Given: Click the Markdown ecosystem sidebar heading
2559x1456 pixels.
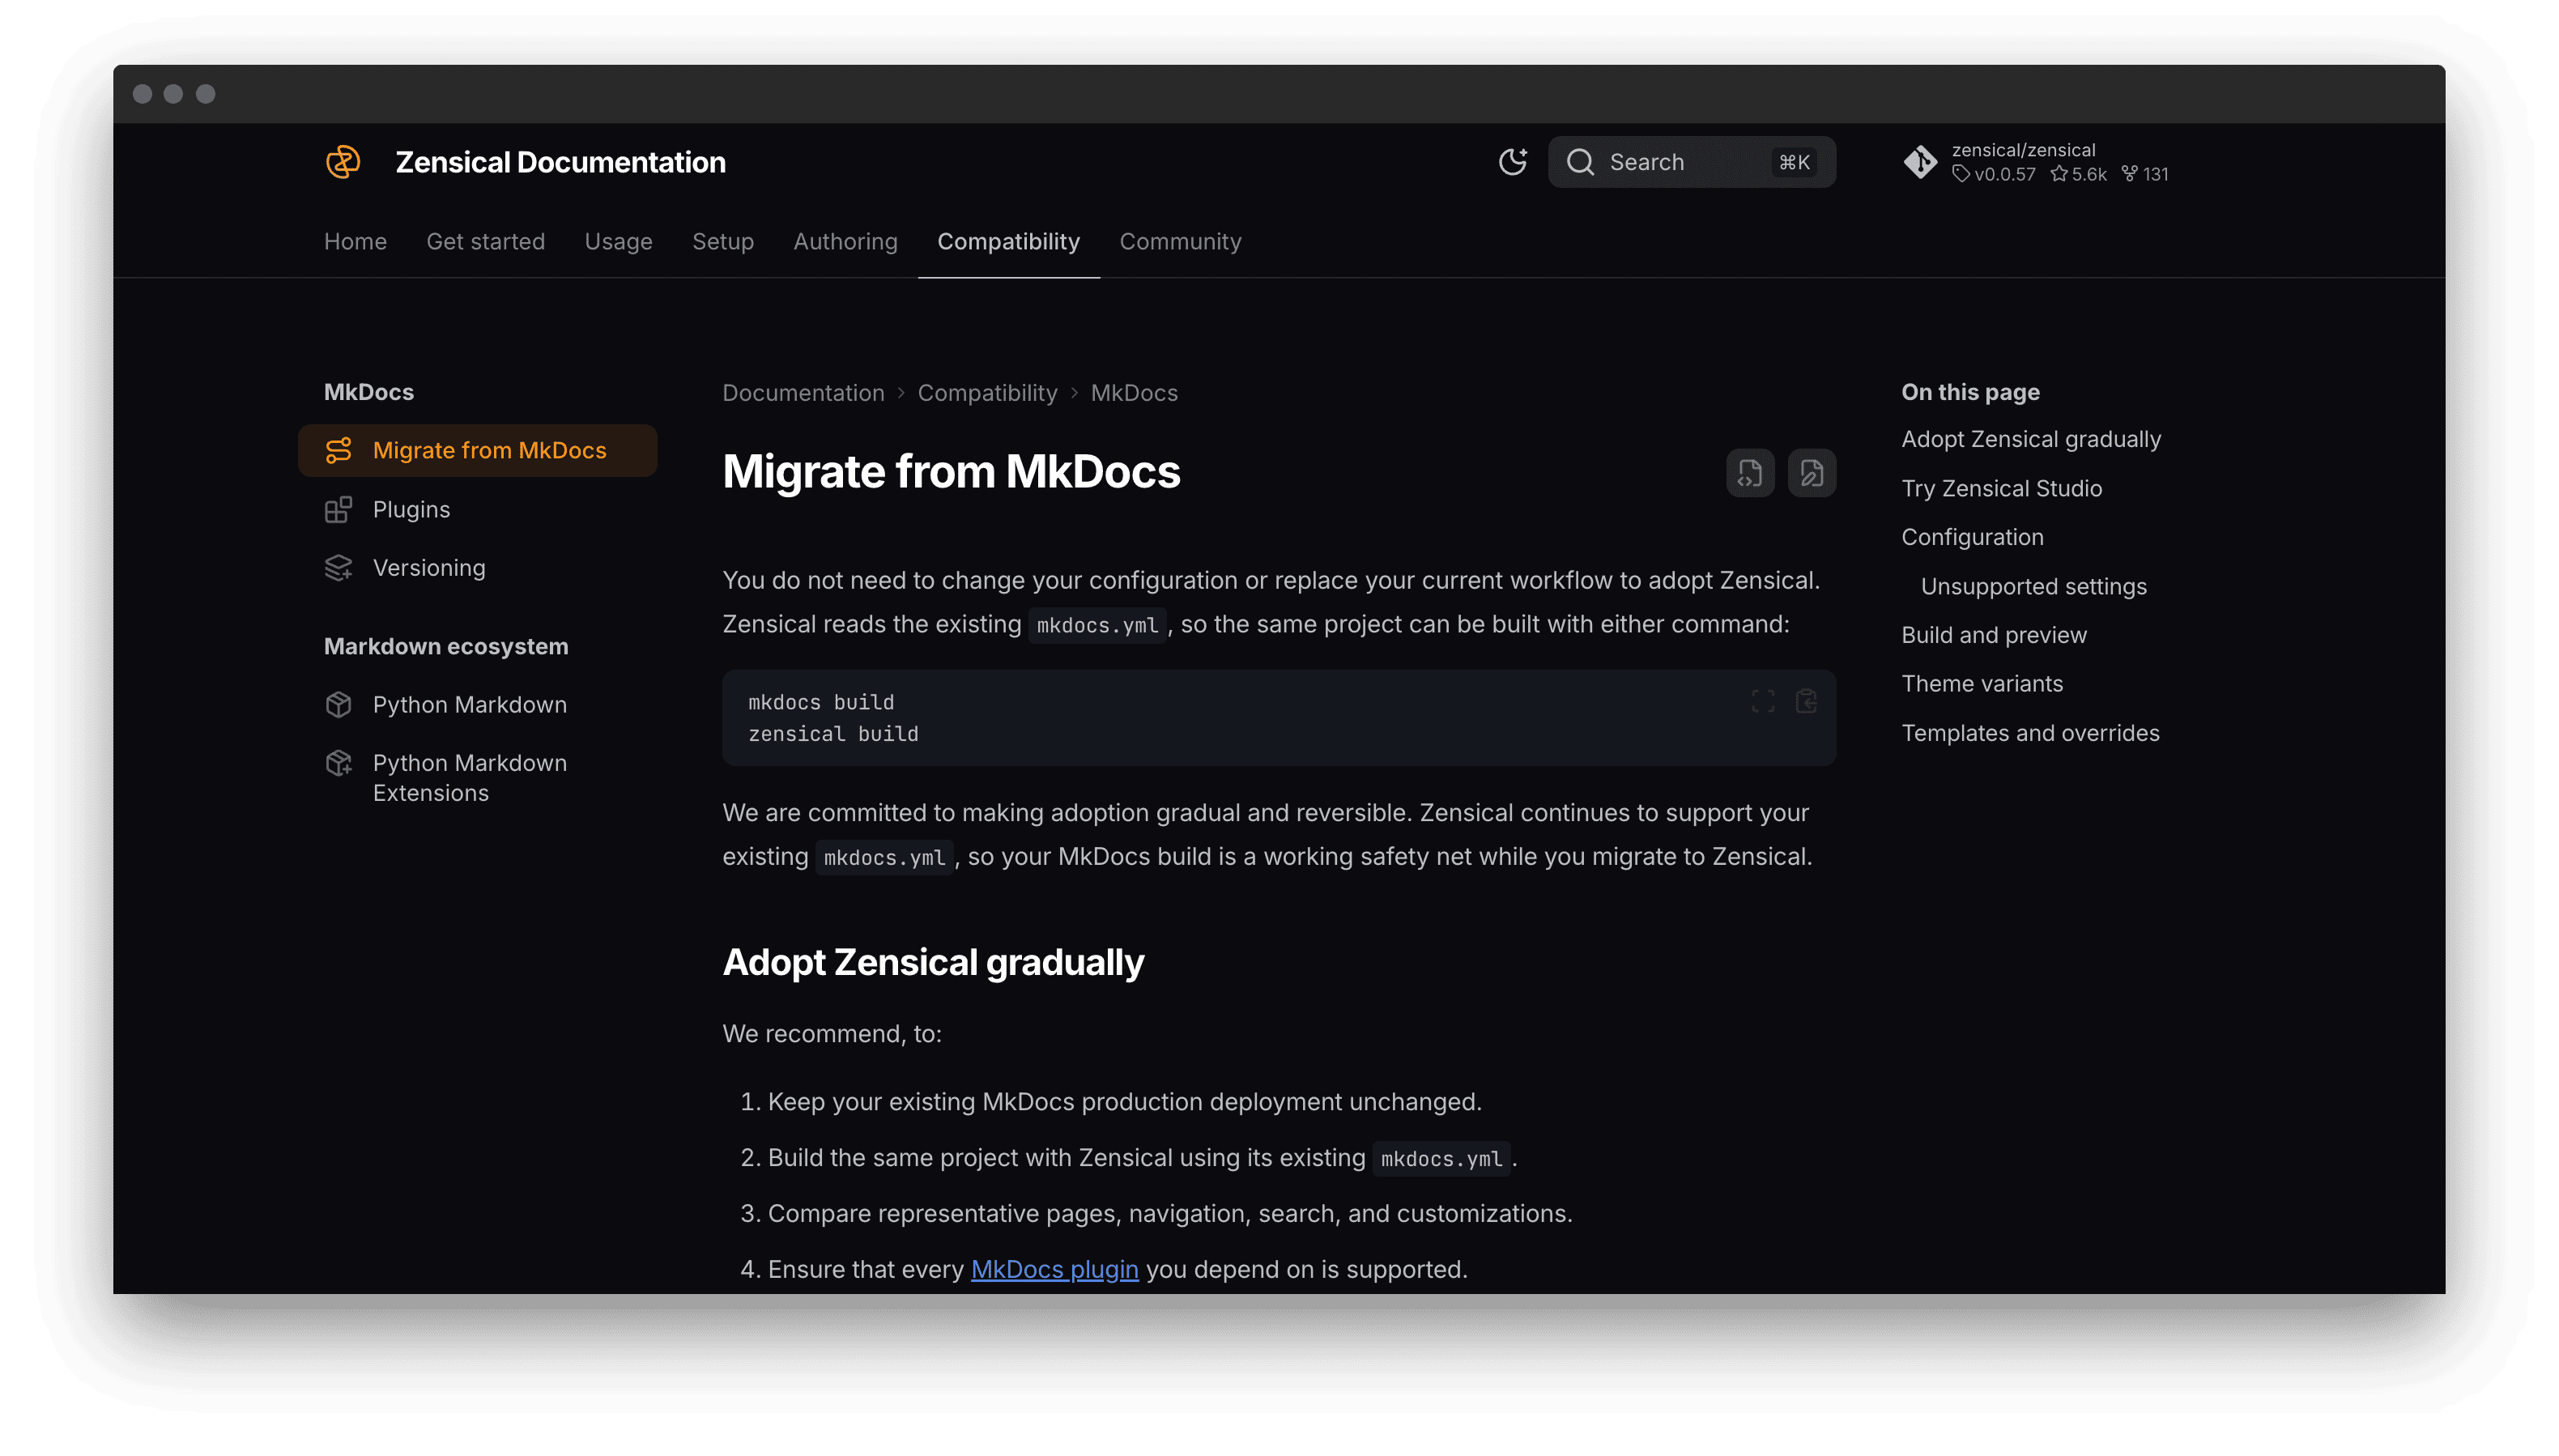Looking at the screenshot, I should (x=446, y=647).
